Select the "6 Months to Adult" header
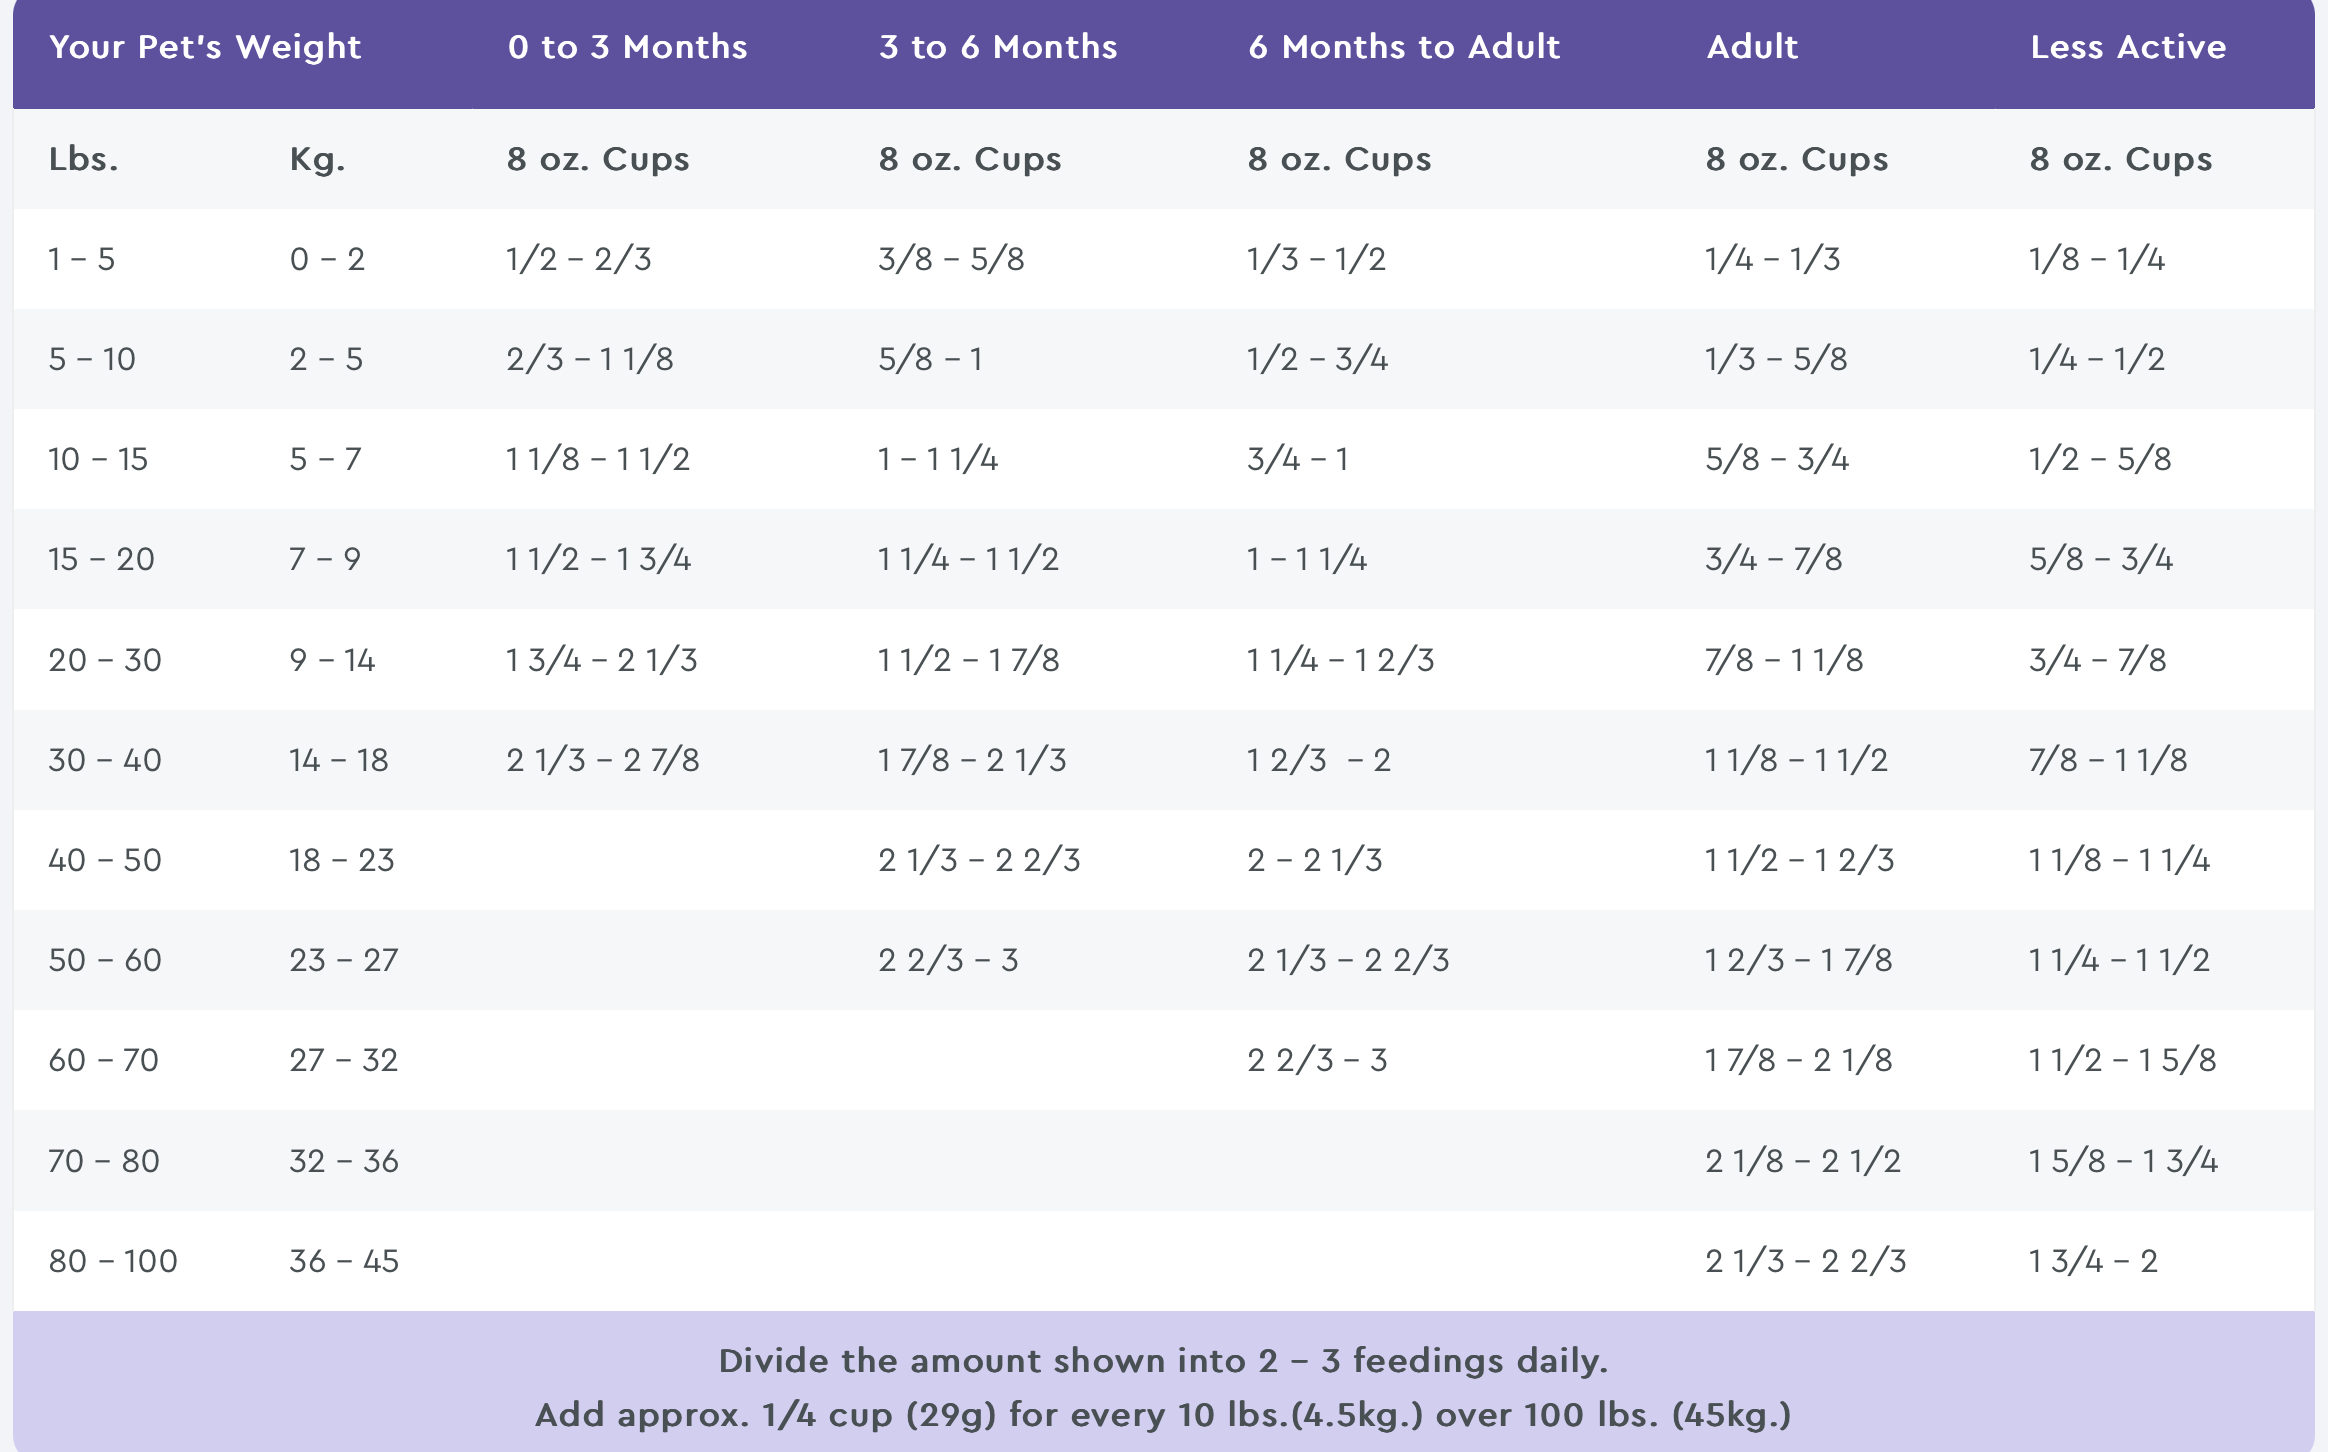 1404,47
